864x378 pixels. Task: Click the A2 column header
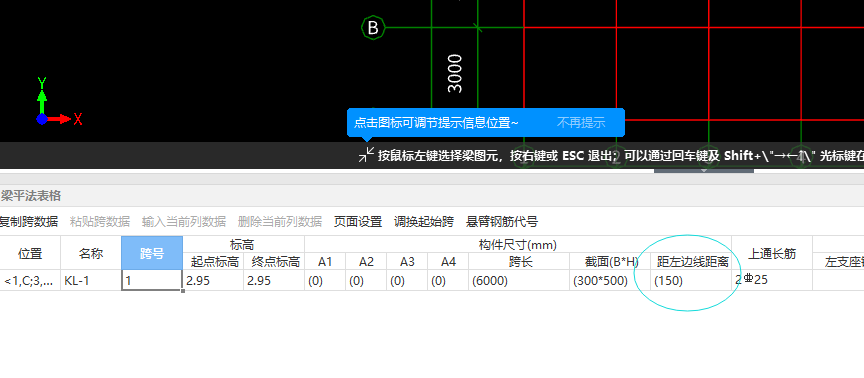(366, 261)
